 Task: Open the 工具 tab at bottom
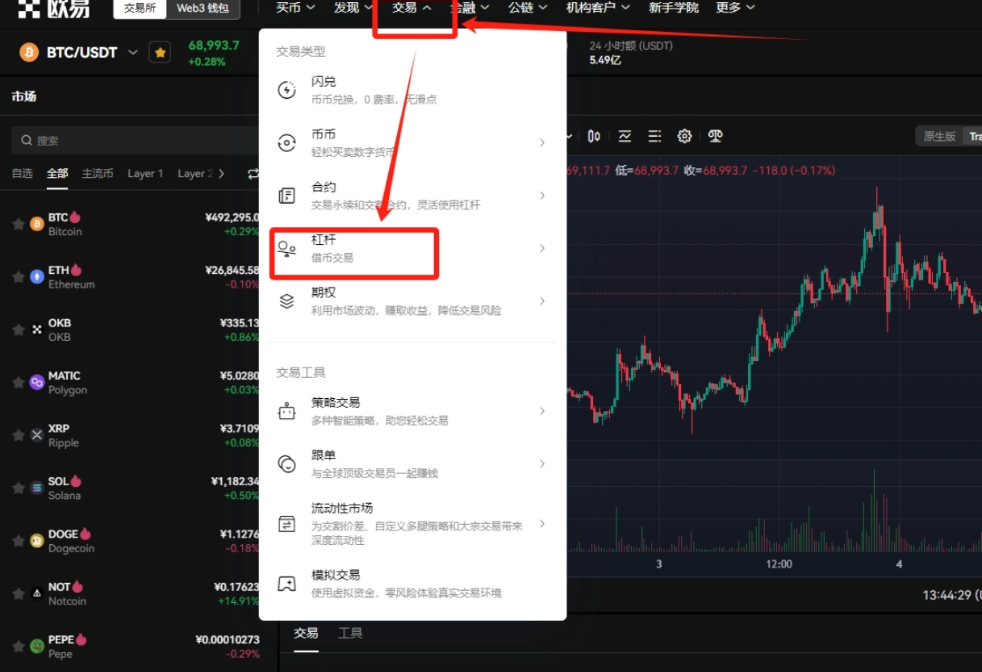(x=350, y=632)
